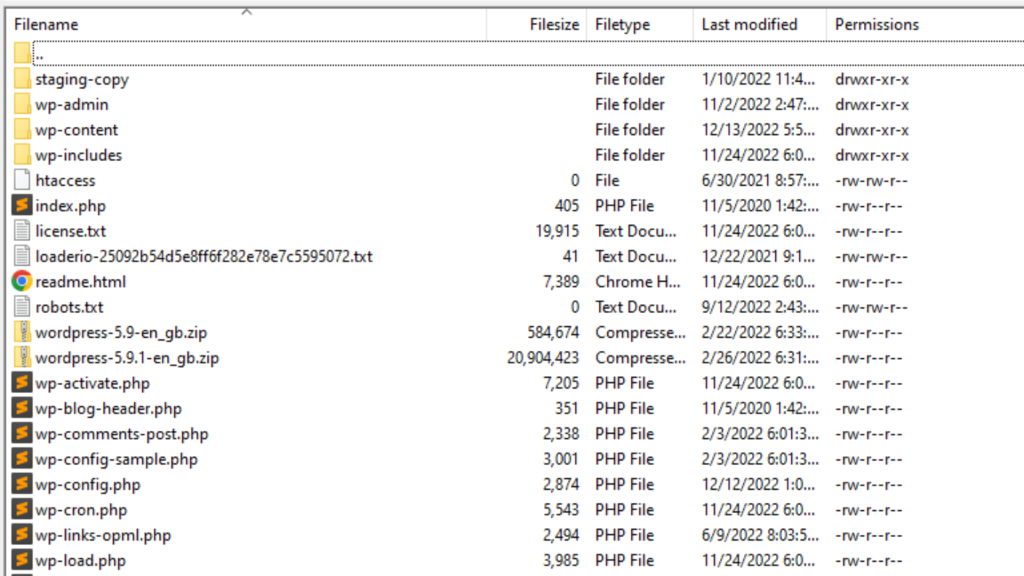Sort by the Last modified column header

[749, 25]
